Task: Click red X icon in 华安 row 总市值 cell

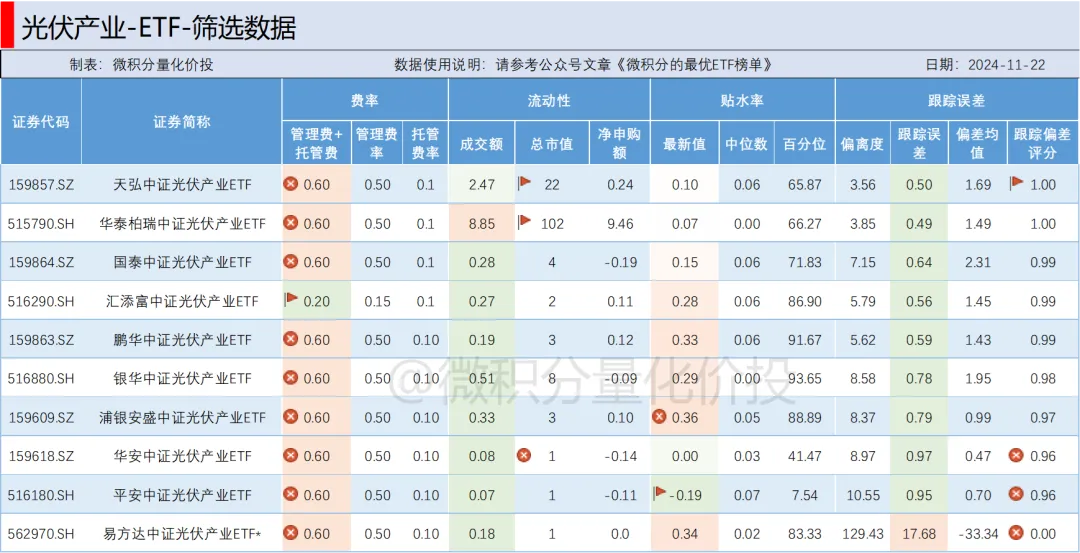Action: click(x=524, y=455)
